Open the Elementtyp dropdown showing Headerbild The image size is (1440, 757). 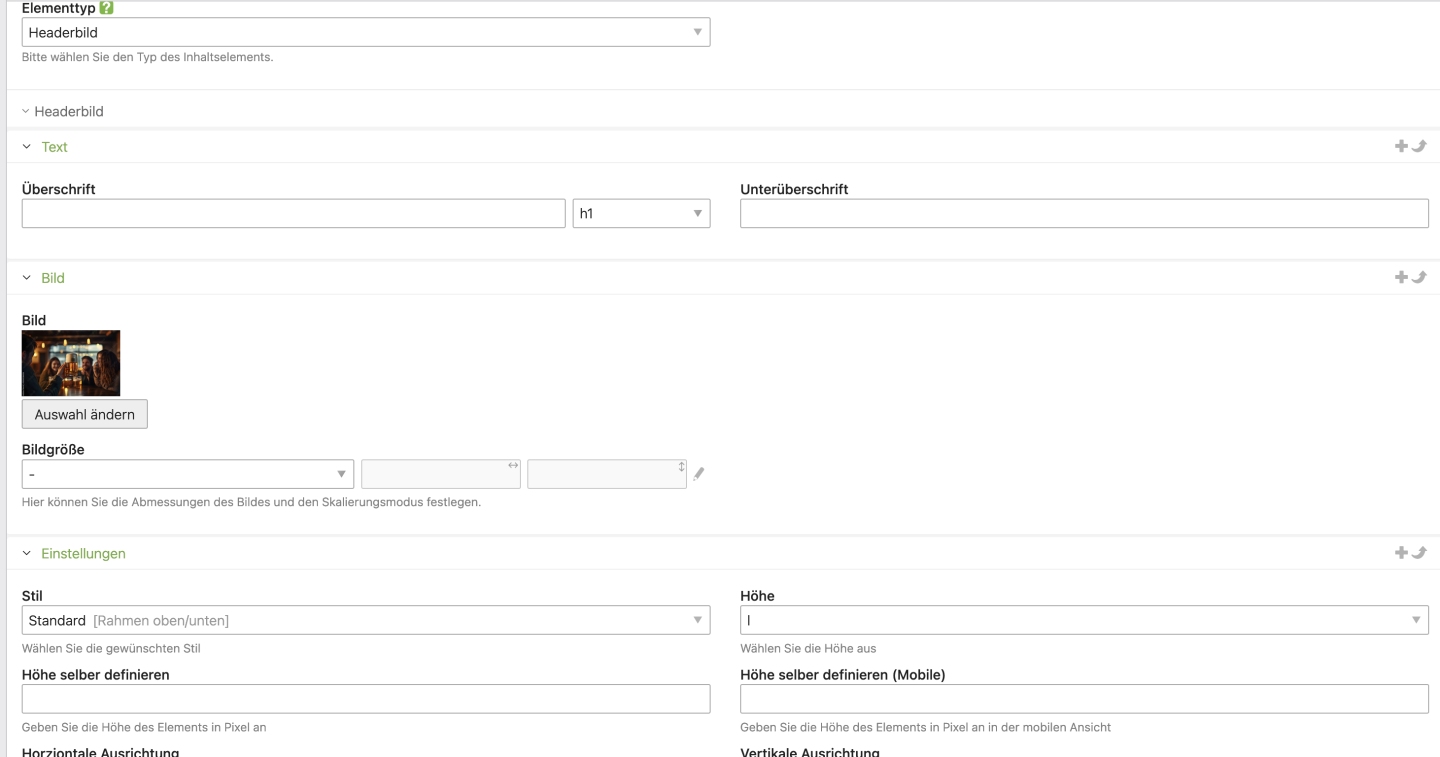coord(365,33)
